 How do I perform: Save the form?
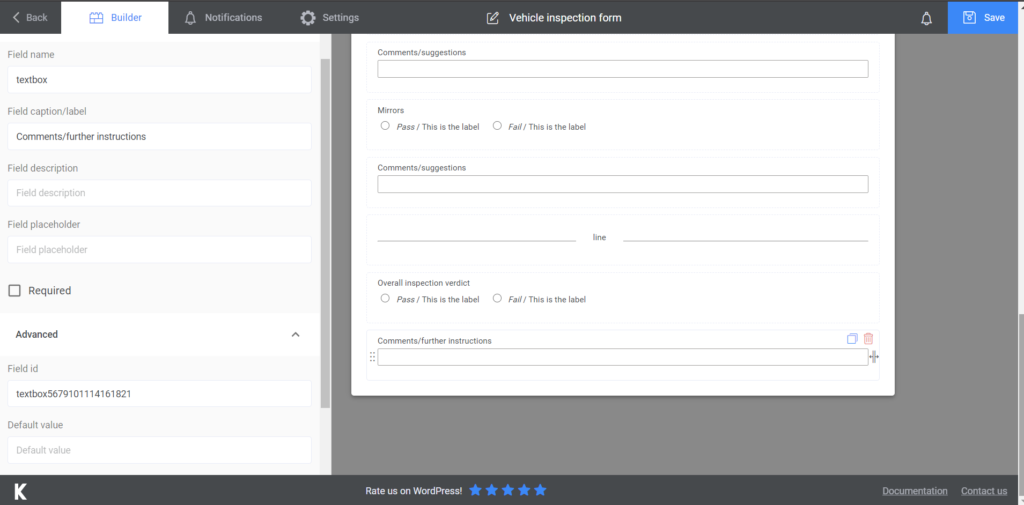[985, 18]
